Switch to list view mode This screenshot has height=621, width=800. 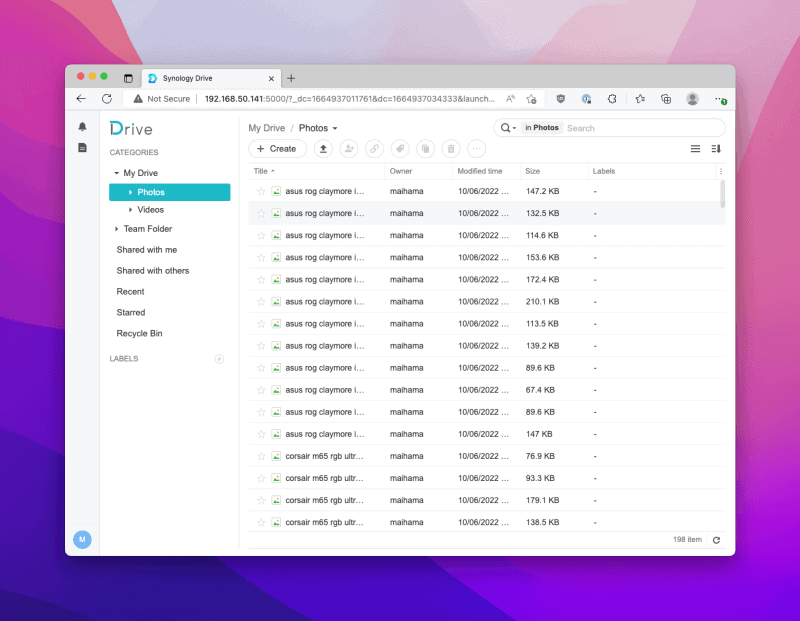[x=695, y=149]
